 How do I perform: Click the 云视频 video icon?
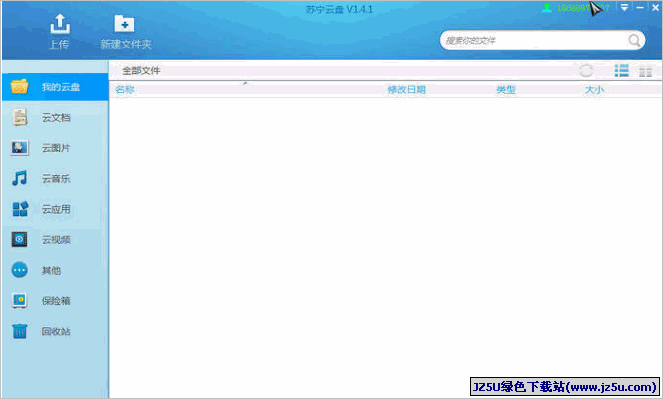pyautogui.click(x=19, y=239)
